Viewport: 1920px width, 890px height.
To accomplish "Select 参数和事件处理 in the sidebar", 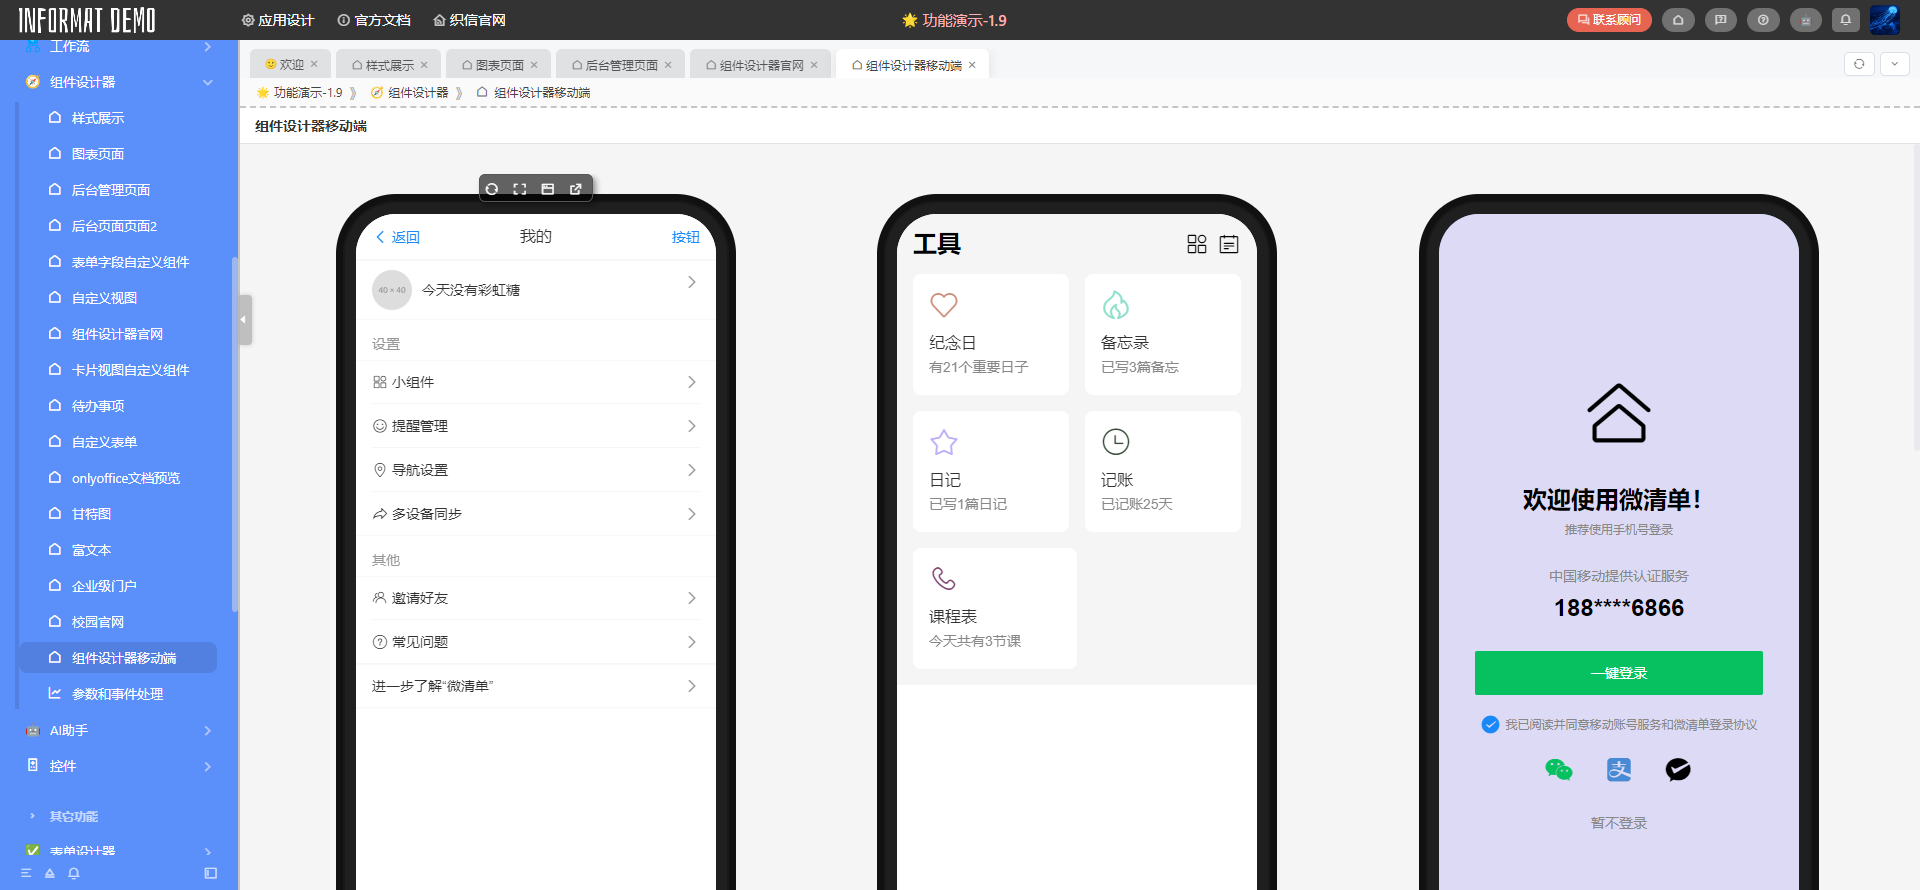I will click(118, 694).
